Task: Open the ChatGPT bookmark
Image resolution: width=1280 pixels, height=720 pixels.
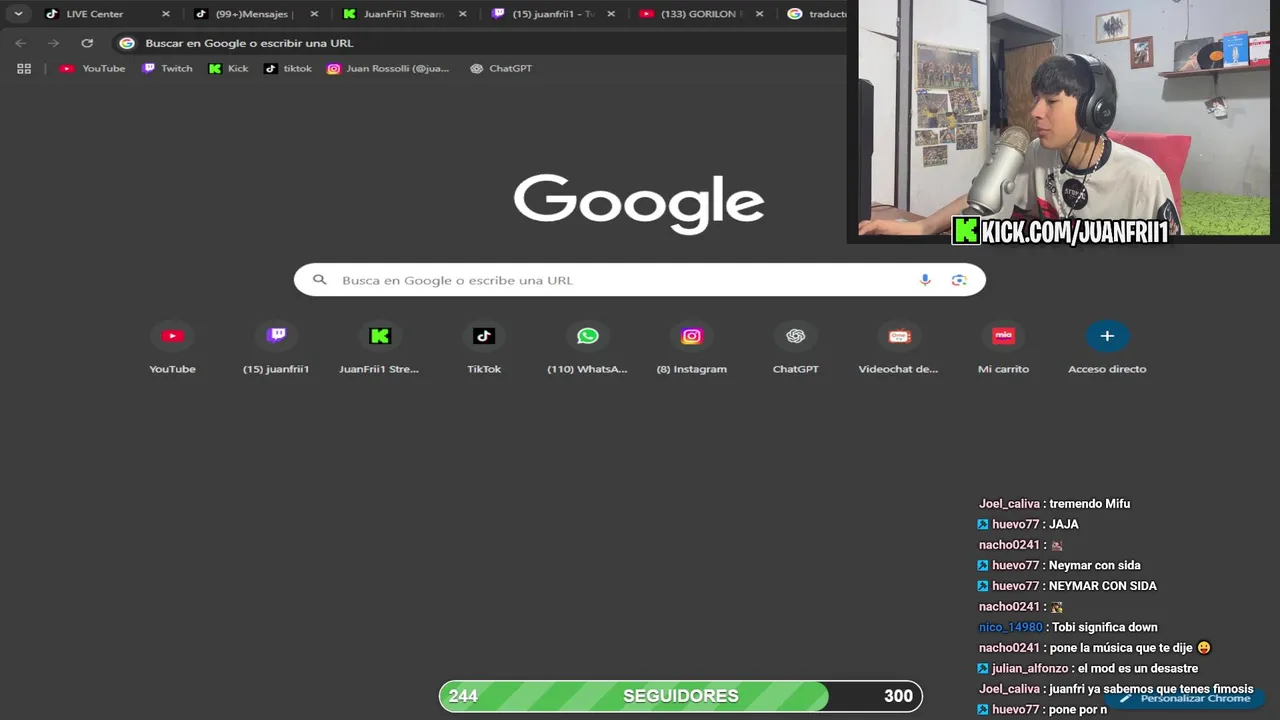Action: (501, 68)
